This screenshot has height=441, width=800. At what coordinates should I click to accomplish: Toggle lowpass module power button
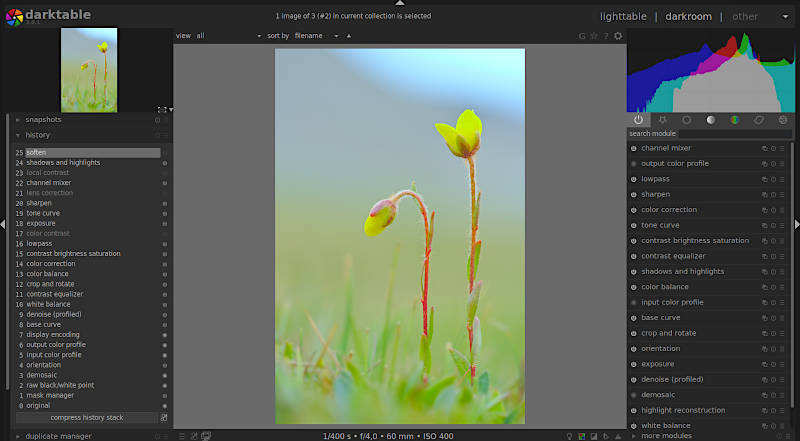(634, 179)
